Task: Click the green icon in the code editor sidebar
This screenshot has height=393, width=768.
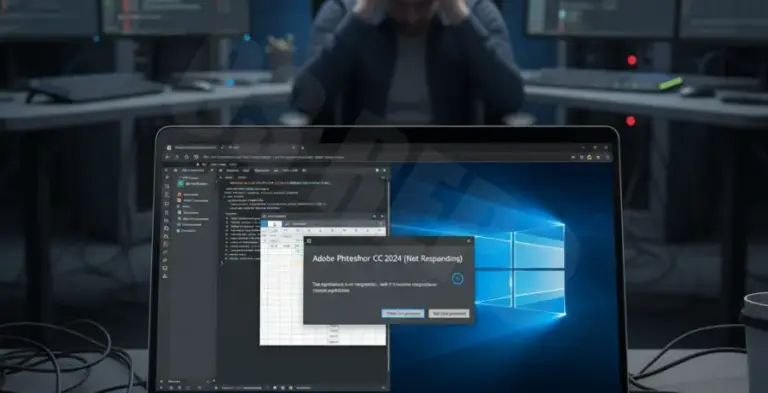Action: [180, 183]
